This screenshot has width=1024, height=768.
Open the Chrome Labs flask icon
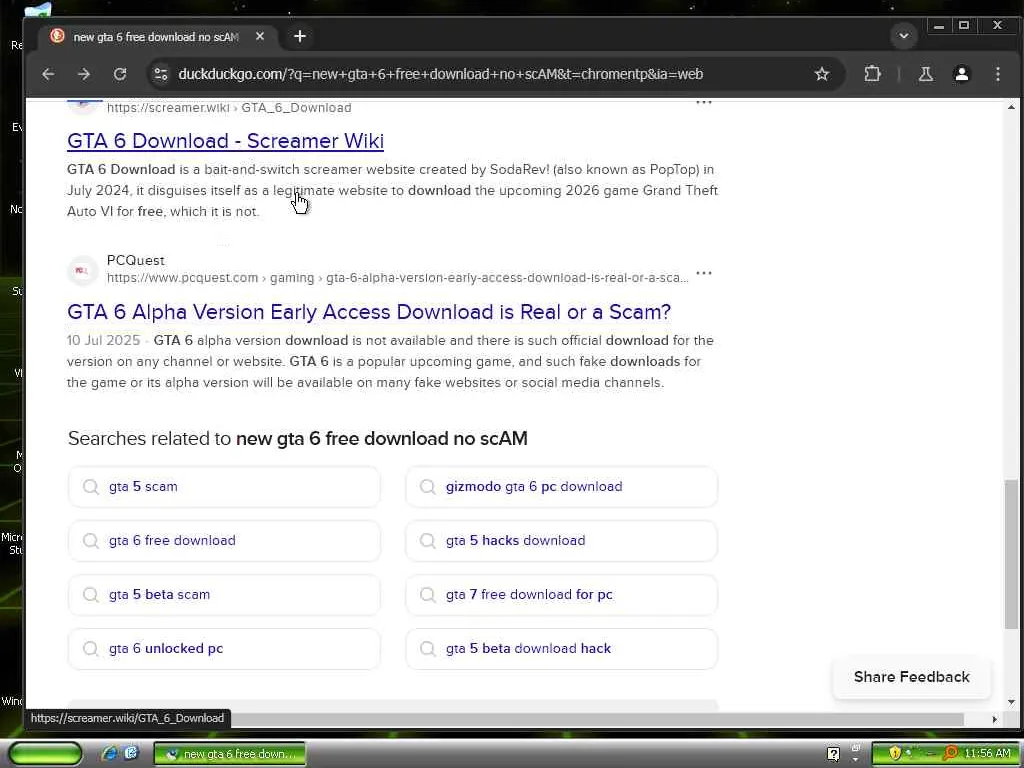925,74
